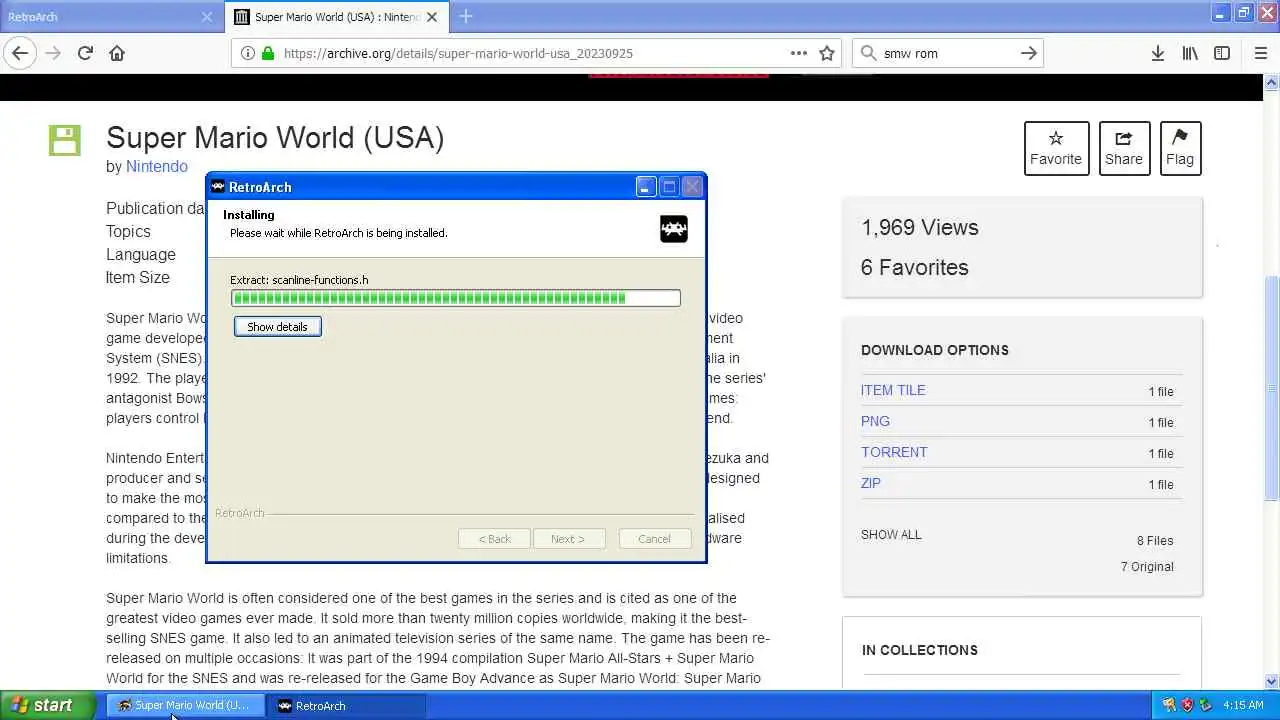Open the Nintendo creator link
The height and width of the screenshot is (720, 1280).
(x=157, y=167)
